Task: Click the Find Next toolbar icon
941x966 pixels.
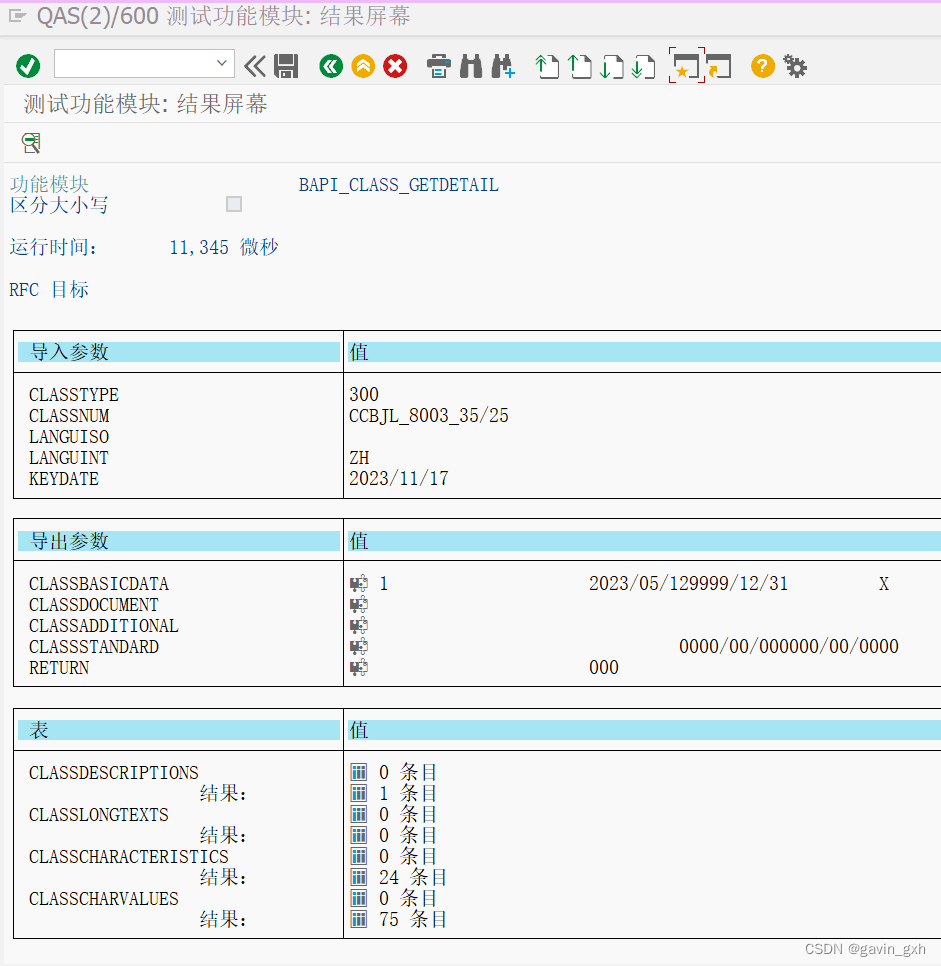Action: (x=503, y=66)
